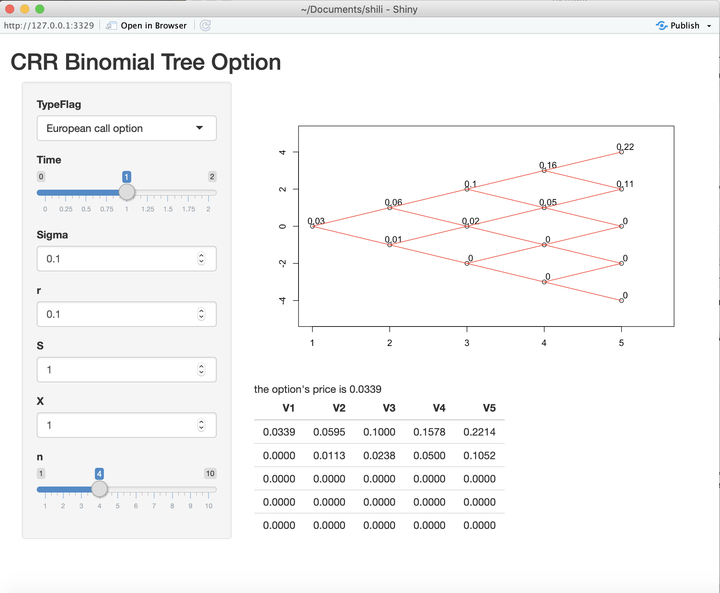Viewport: 720px width, 593px height.
Task: Click the Open in Browser icon
Action: (x=112, y=25)
